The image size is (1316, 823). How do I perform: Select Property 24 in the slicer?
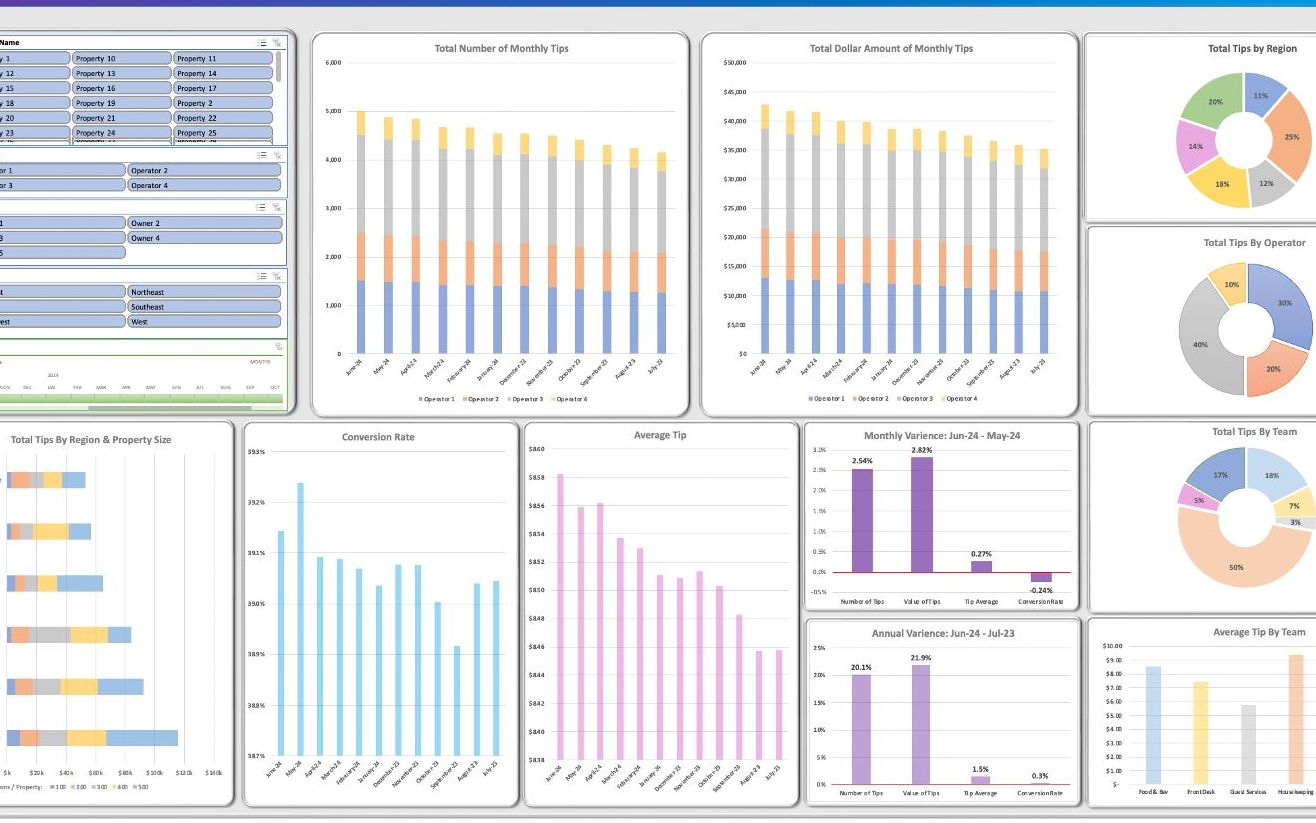122,133
